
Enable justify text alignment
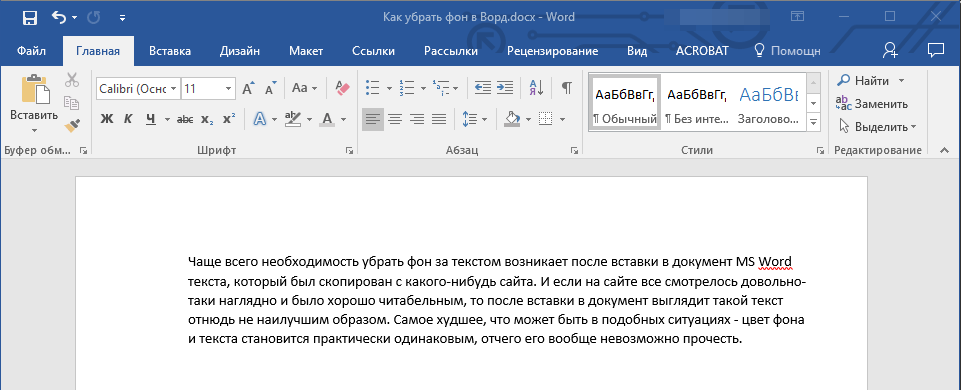click(439, 119)
